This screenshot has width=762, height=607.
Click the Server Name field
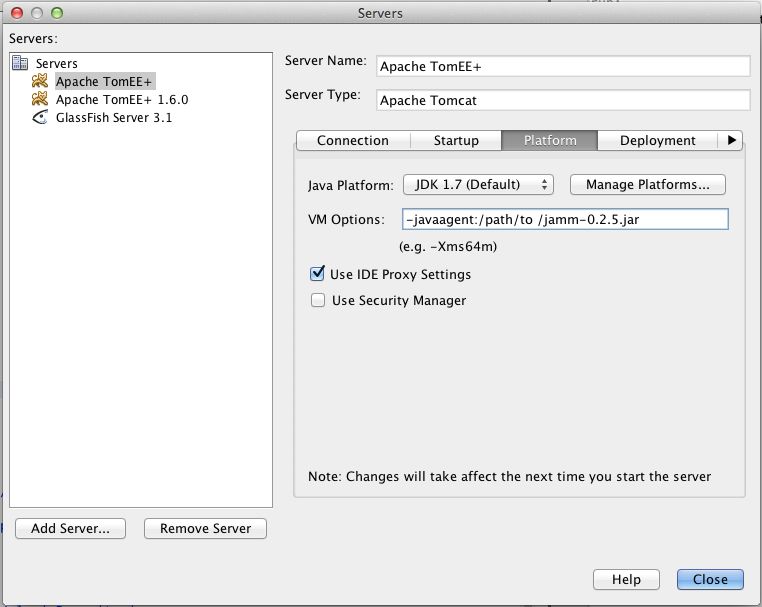click(563, 66)
